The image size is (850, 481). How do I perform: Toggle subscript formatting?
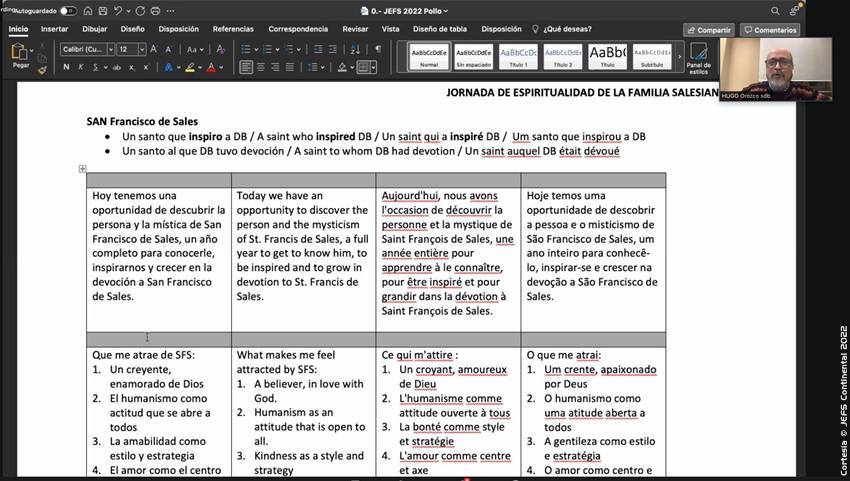click(x=132, y=68)
